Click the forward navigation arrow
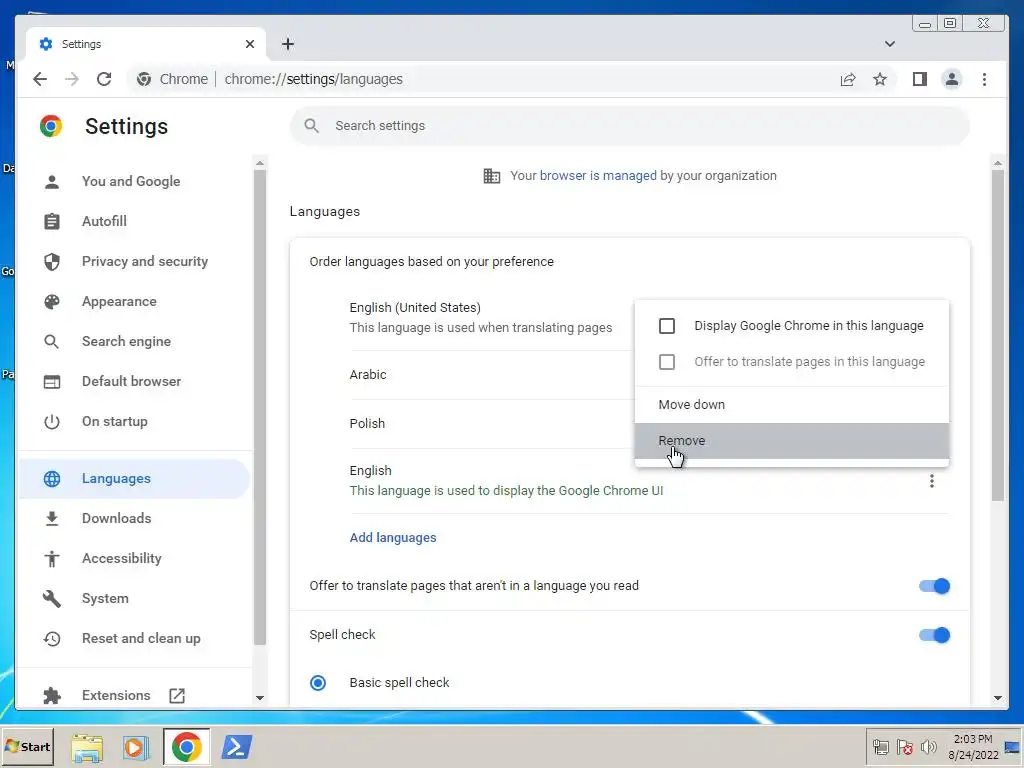1024x768 pixels. click(x=72, y=79)
